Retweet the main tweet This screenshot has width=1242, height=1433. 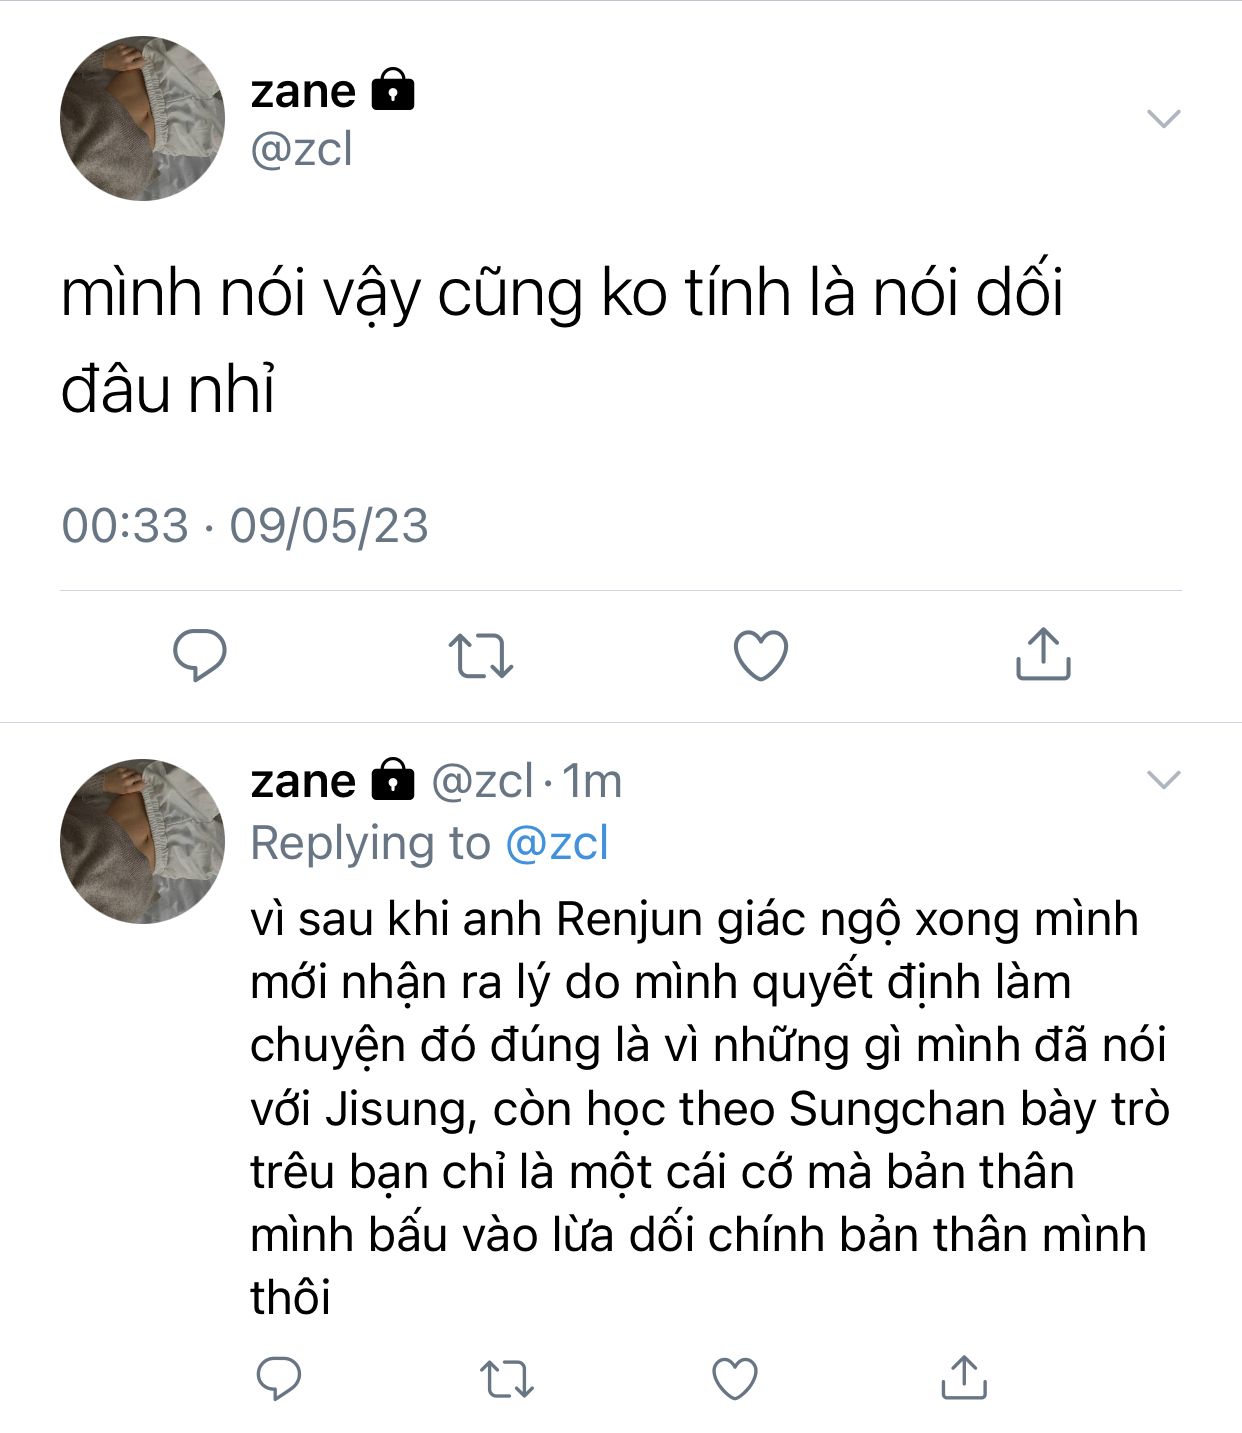point(480,656)
